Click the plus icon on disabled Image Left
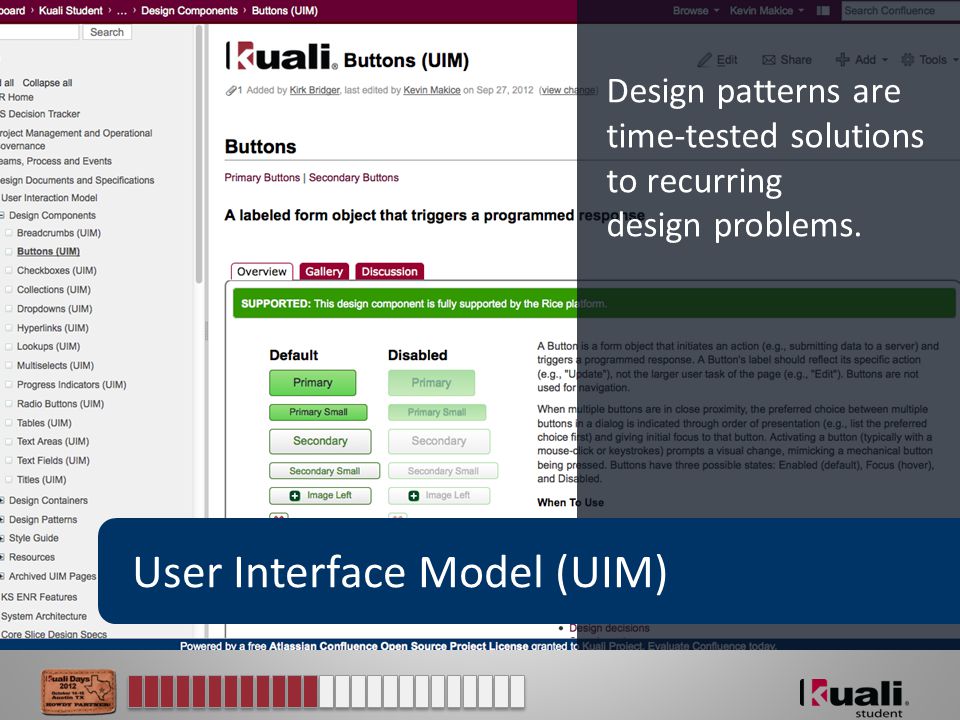960x720 pixels. 413,495
